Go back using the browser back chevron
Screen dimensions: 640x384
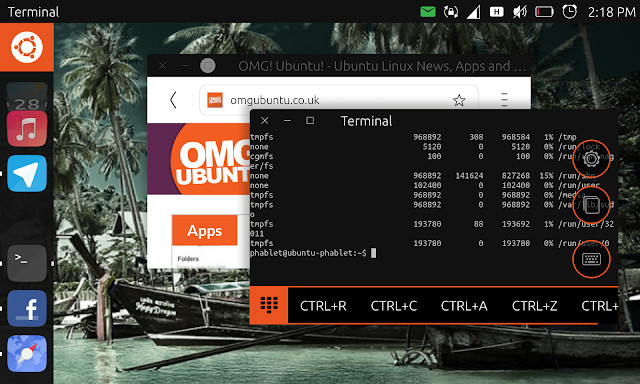point(173,100)
